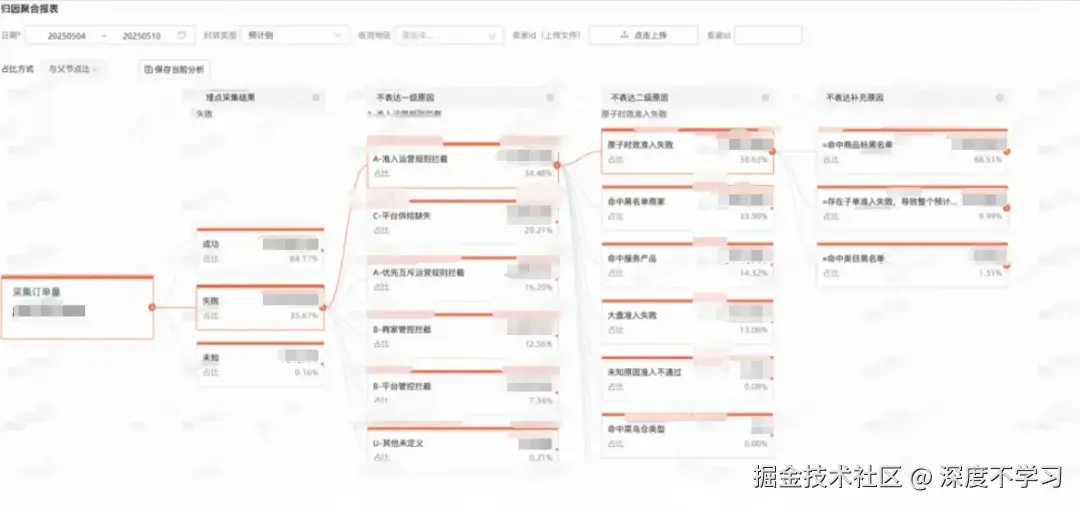Click the 保存当前分析 button
Image resolution: width=1080 pixels, height=507 pixels.
(173, 69)
